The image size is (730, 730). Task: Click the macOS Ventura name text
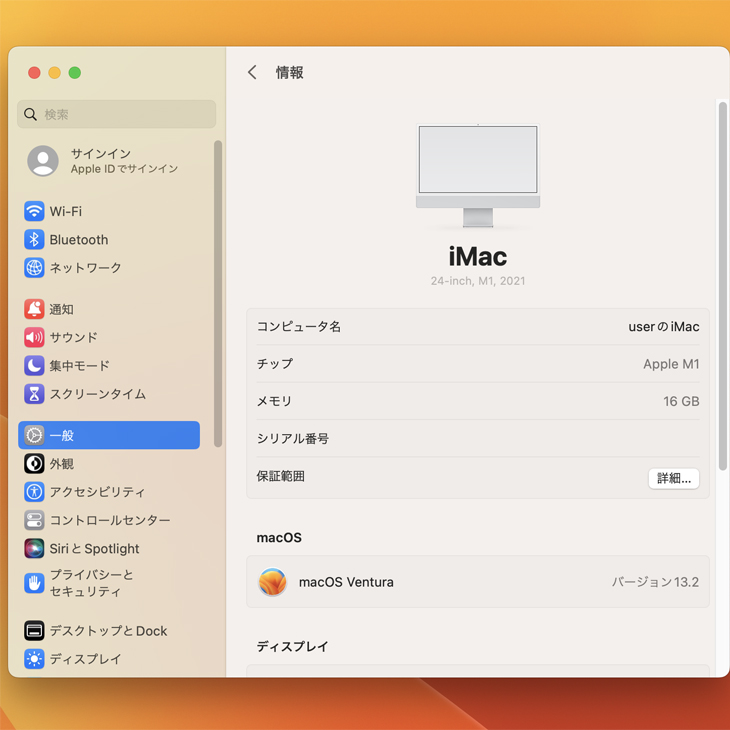(346, 582)
